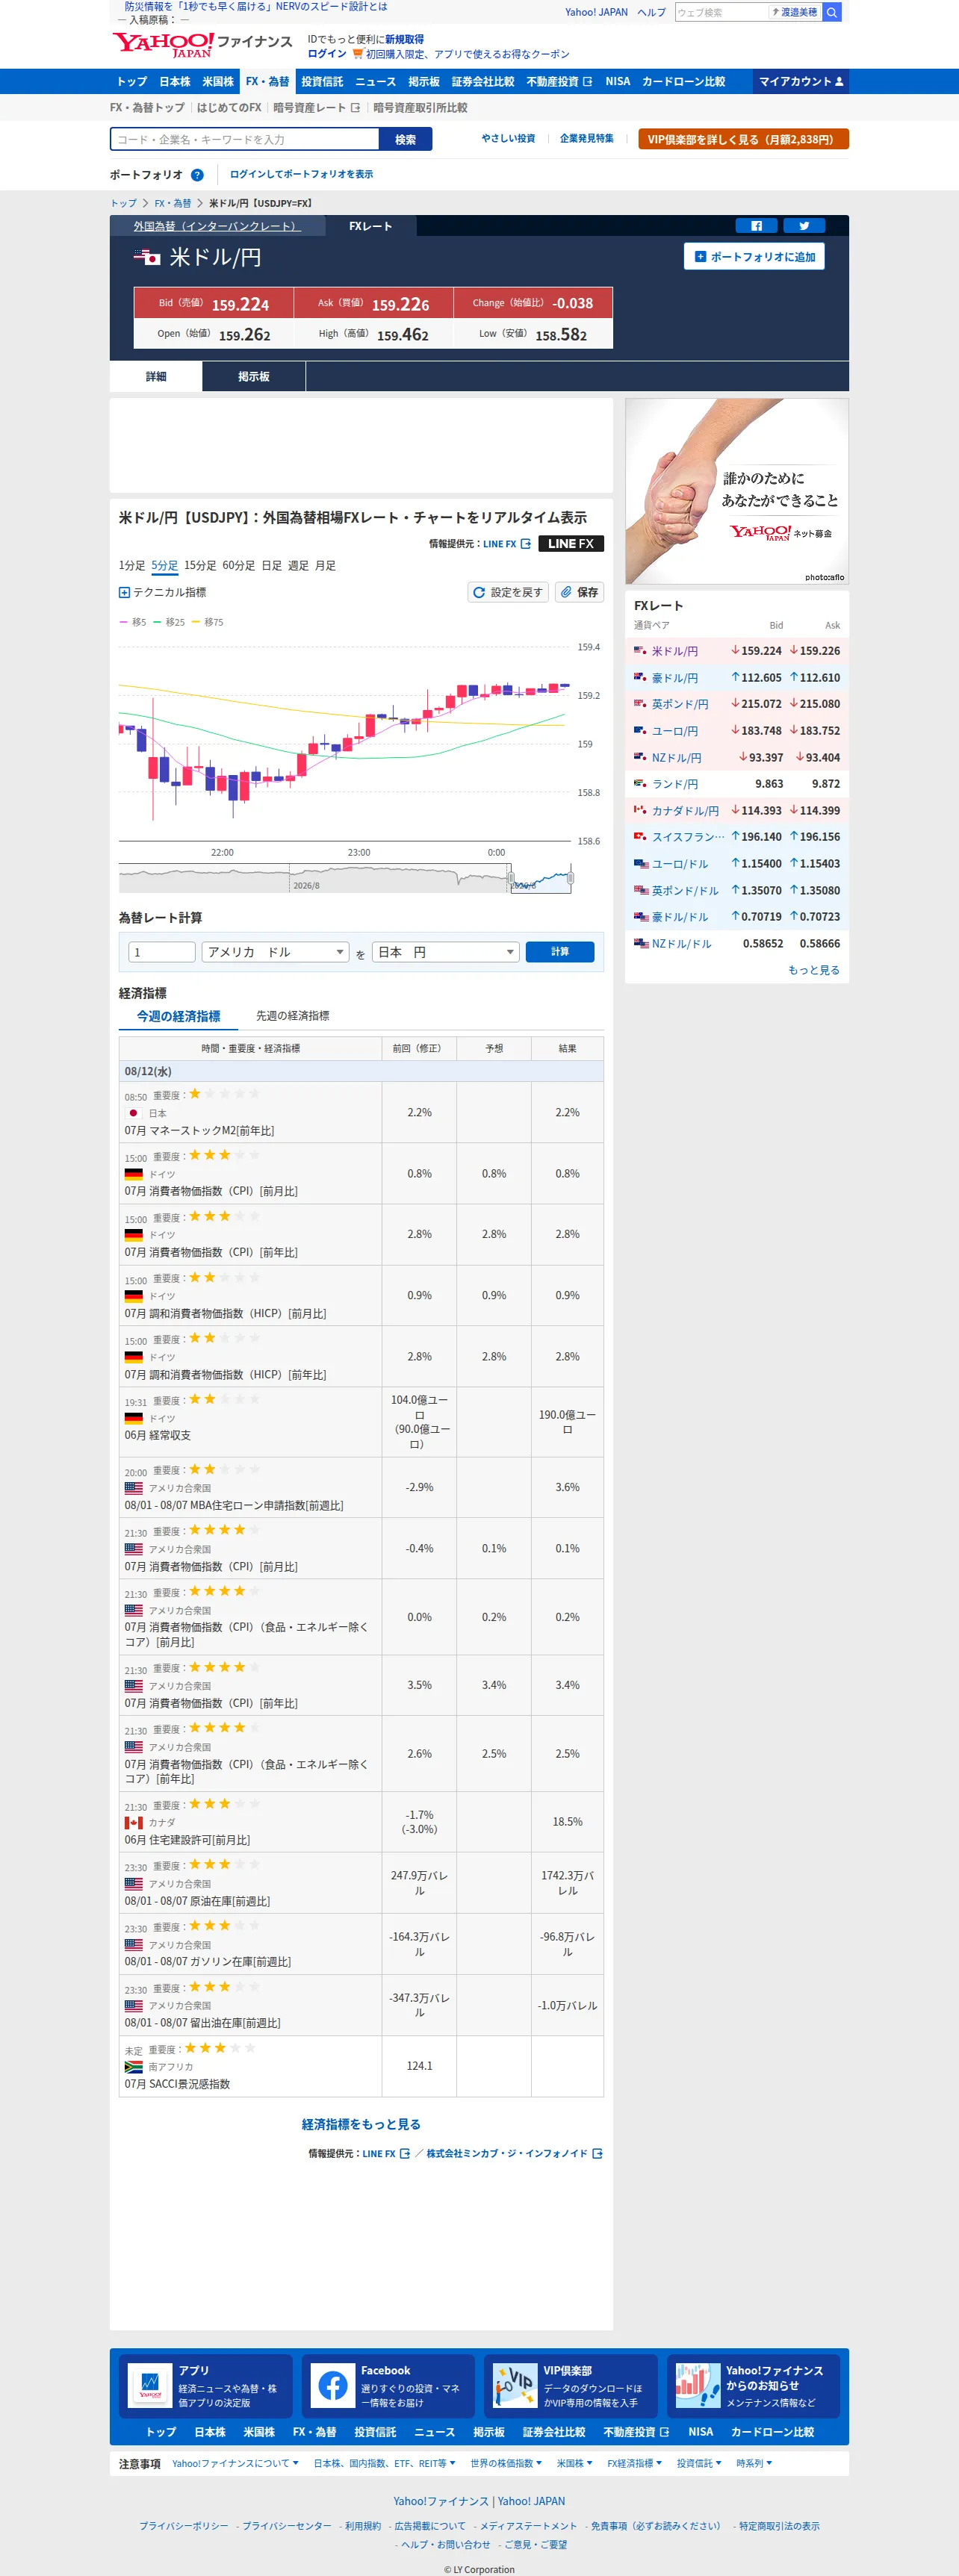Viewport: 959px width, 2576px height.
Task: Click external-link icon beside 暗号資産レート
Action: tap(355, 108)
